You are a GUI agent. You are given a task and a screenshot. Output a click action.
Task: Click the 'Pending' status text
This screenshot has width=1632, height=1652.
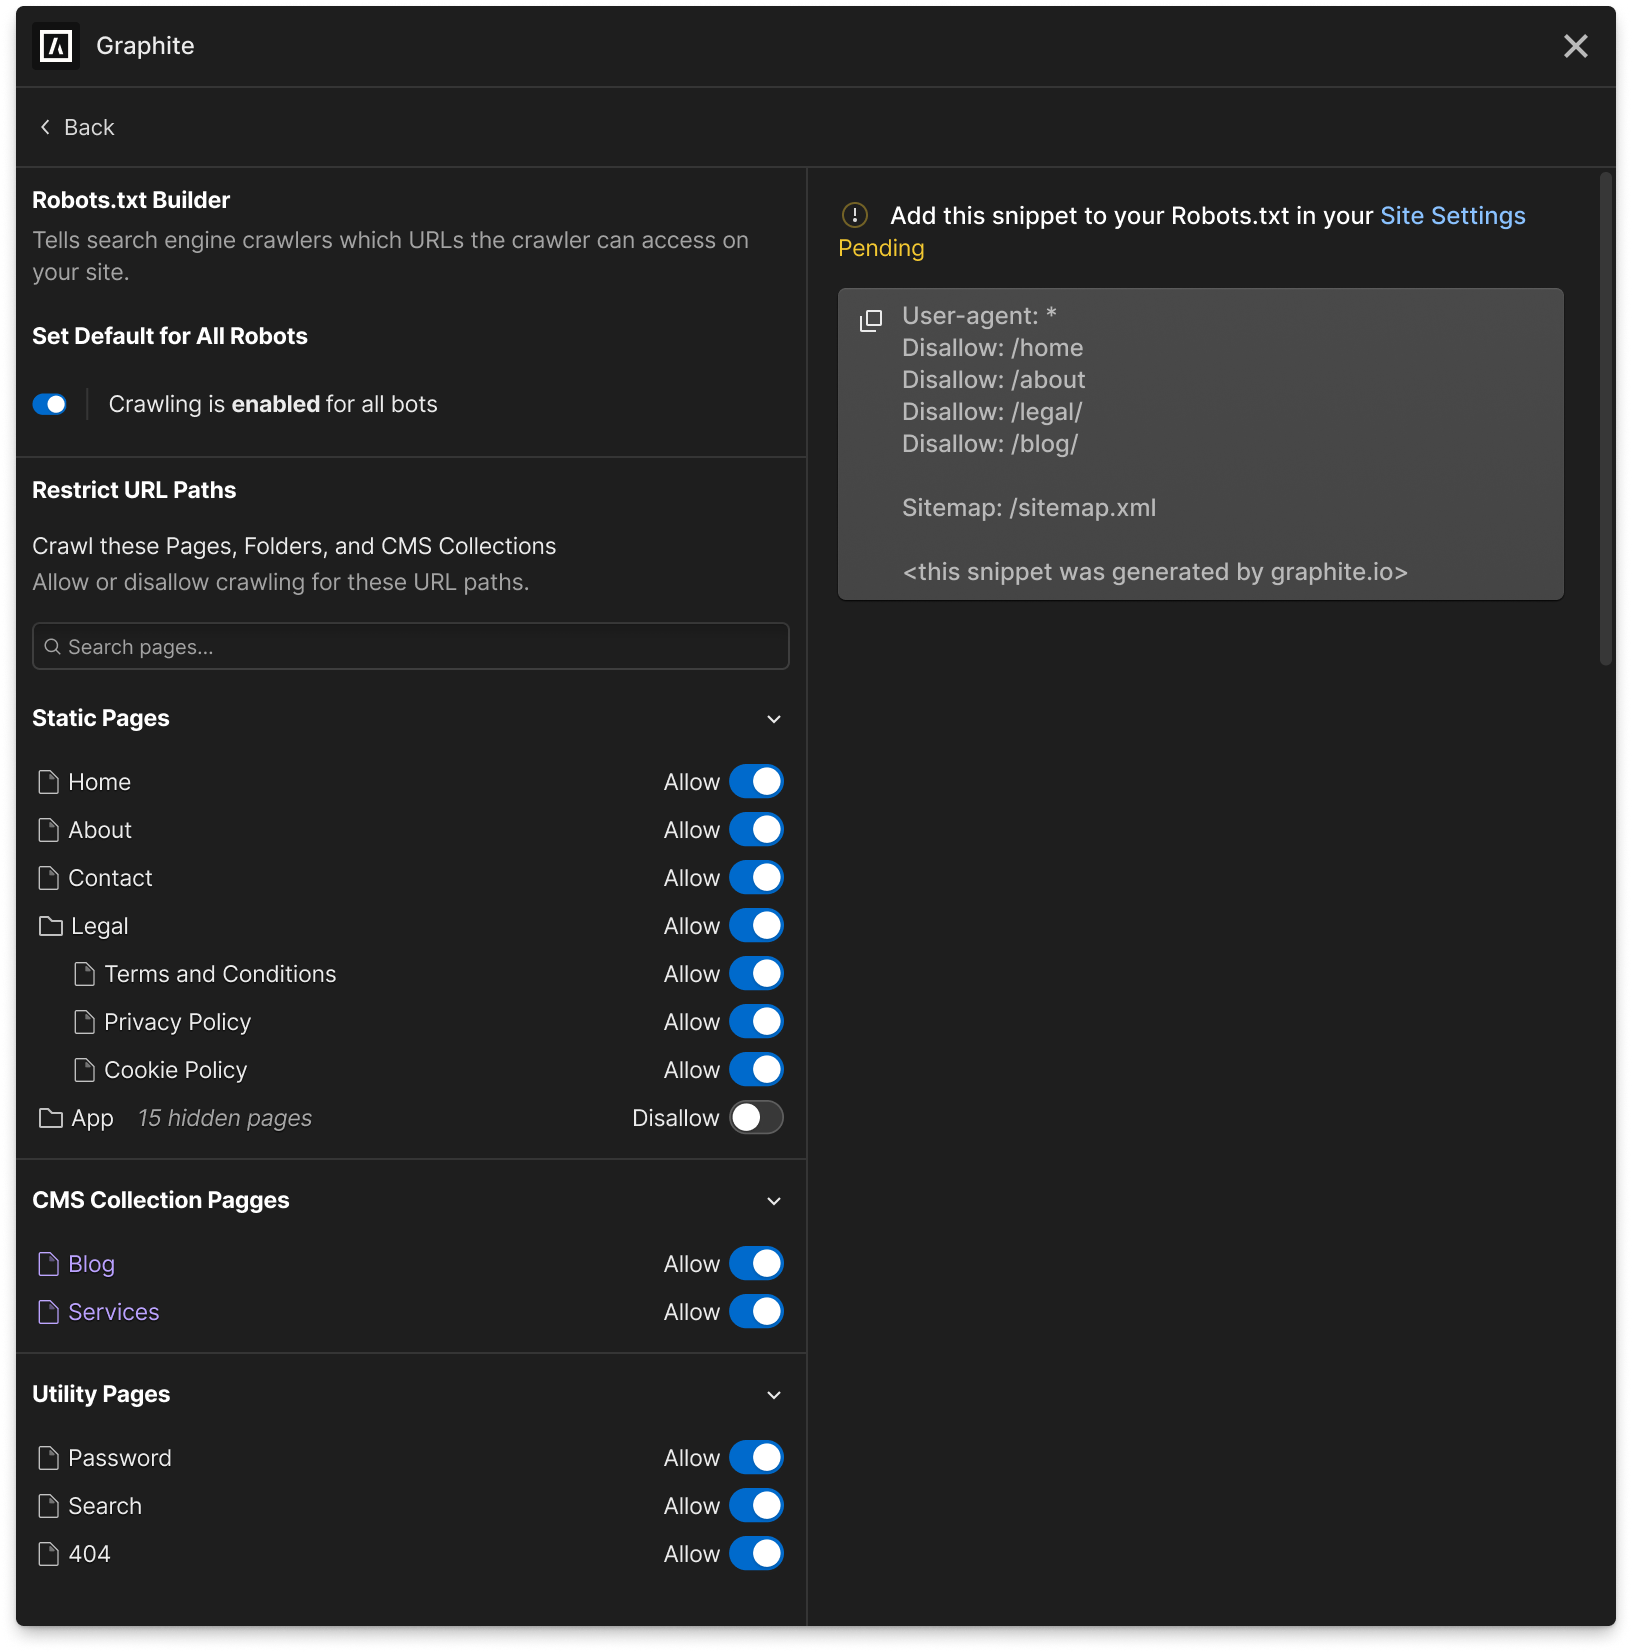point(881,248)
